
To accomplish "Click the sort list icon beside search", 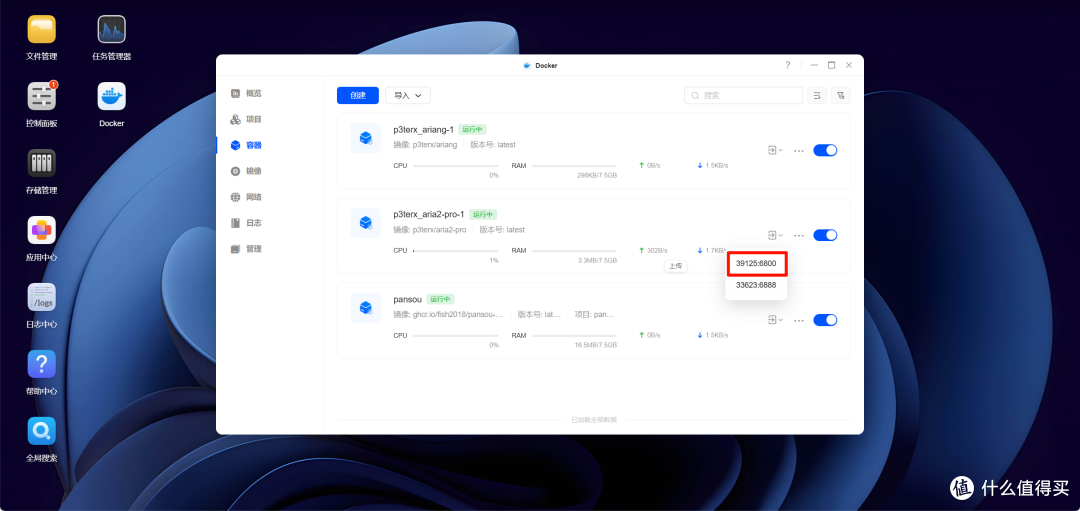I will point(817,96).
